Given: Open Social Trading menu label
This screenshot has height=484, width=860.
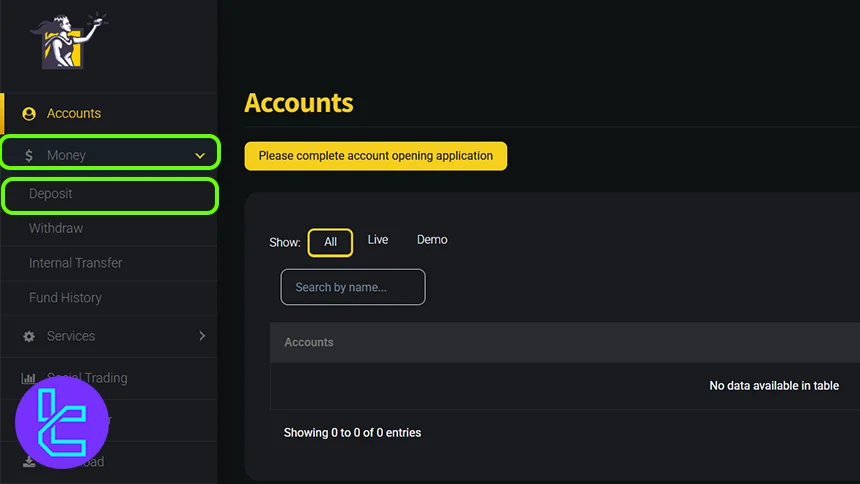Looking at the screenshot, I should point(87,378).
